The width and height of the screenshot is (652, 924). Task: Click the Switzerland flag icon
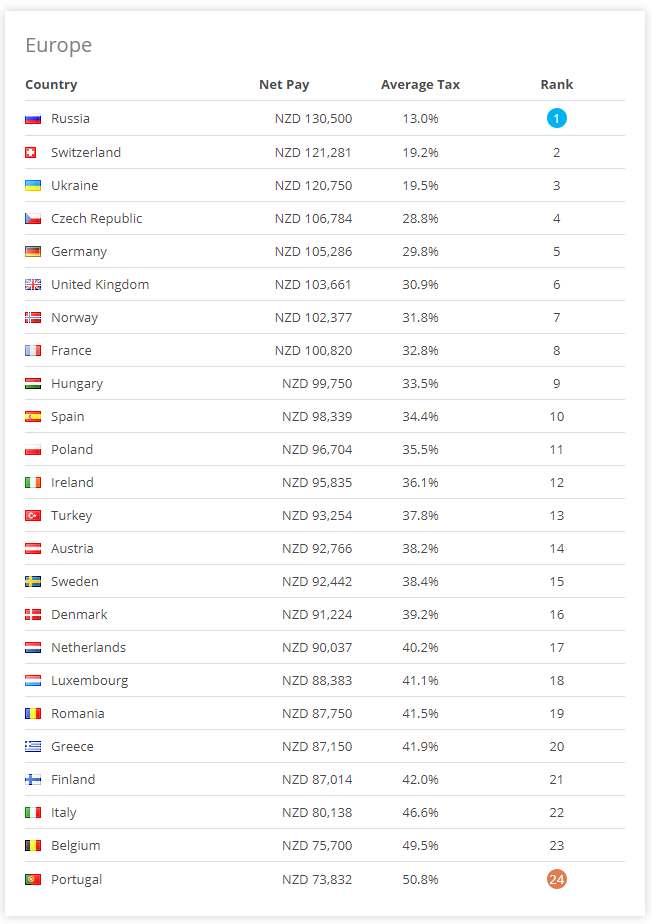31,153
